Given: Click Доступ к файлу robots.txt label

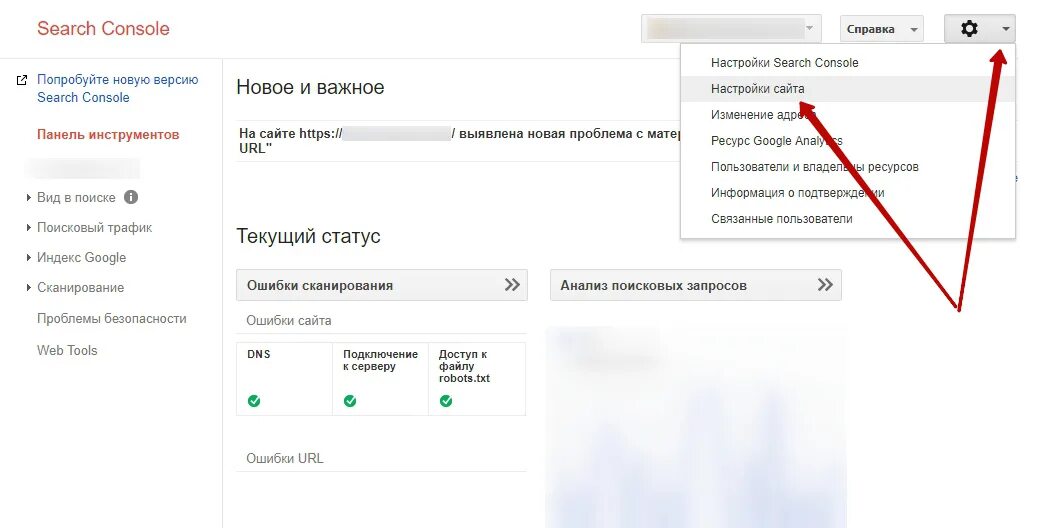Looking at the screenshot, I should point(464,366).
